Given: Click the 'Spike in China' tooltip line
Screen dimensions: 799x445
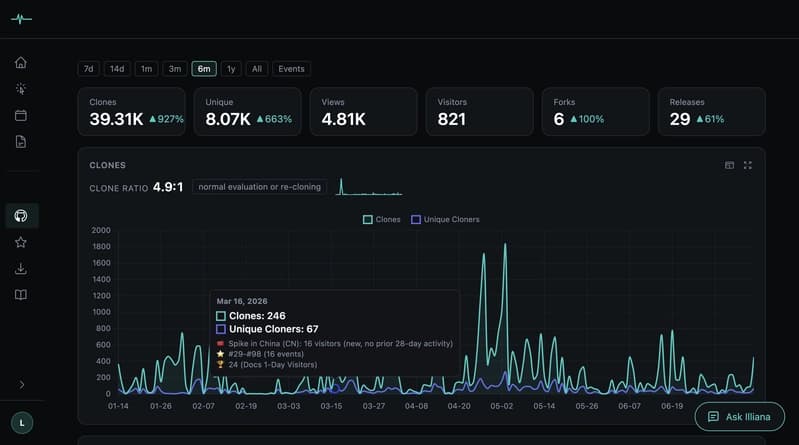Looking at the screenshot, I should point(335,344).
